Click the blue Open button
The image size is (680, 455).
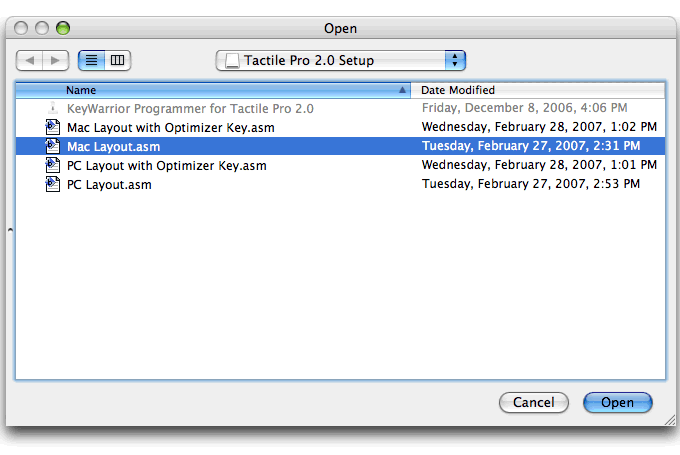pos(618,403)
